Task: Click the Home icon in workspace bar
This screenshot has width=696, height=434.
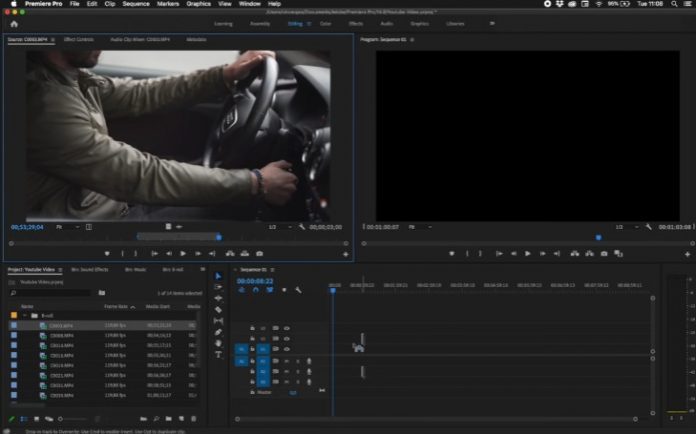Action: (14, 24)
